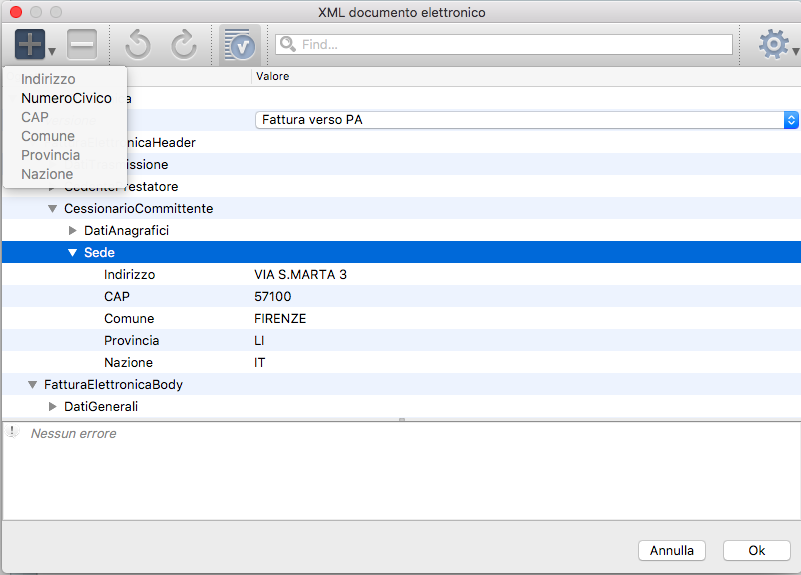Expand the DatiGenerali node
This screenshot has height=575, width=801.
(53, 407)
